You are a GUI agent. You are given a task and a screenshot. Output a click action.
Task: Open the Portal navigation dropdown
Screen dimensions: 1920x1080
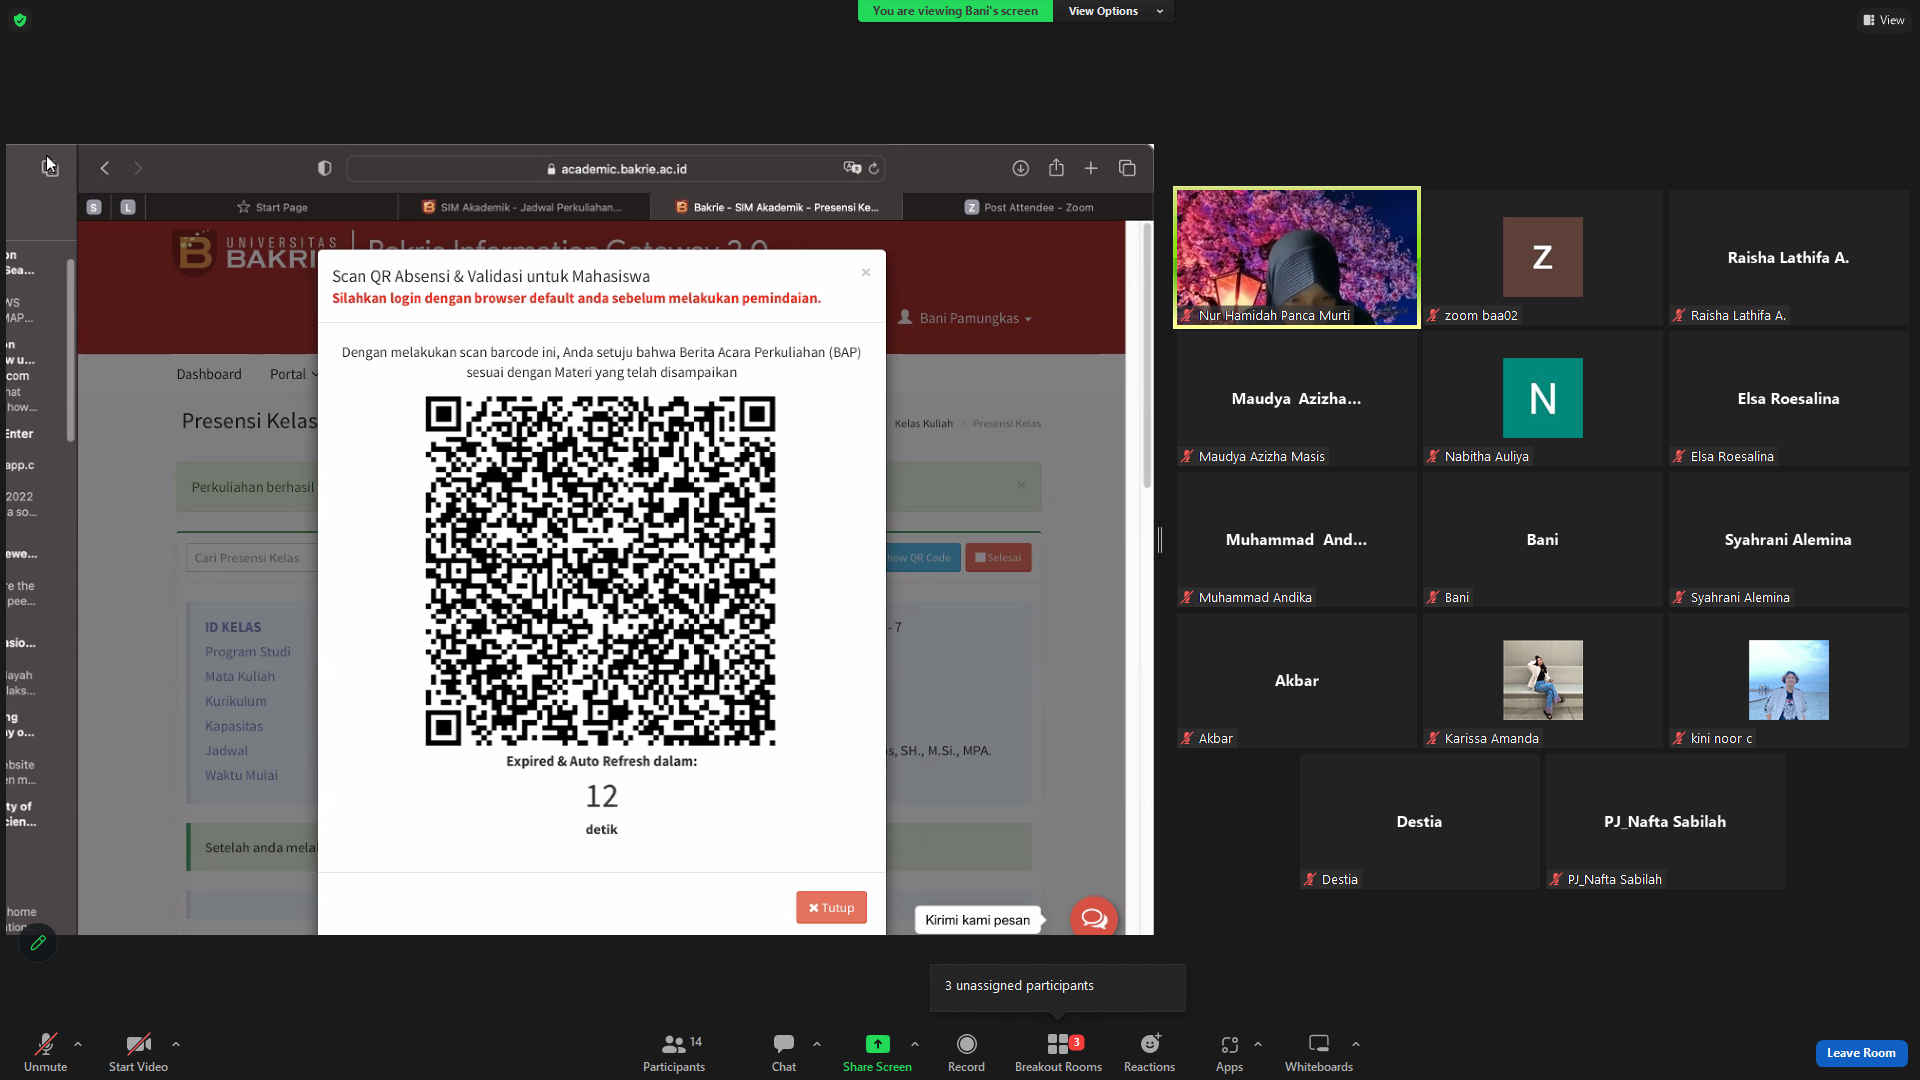coord(294,374)
